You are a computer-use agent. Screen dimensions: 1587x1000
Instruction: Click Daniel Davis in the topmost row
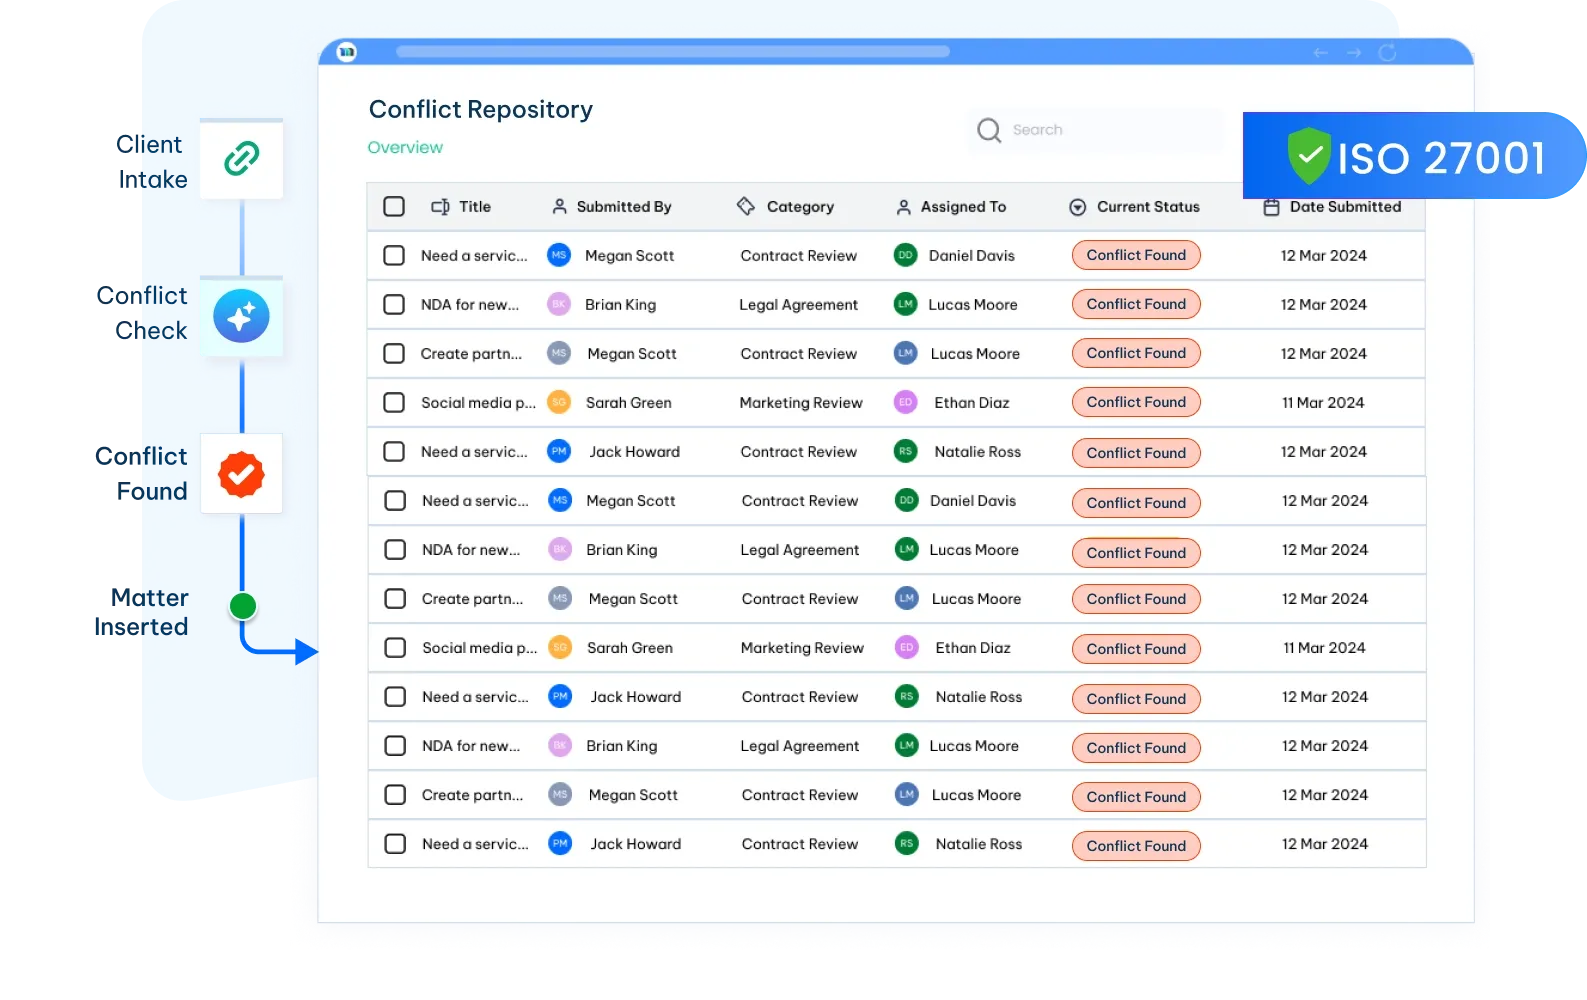[x=972, y=256]
